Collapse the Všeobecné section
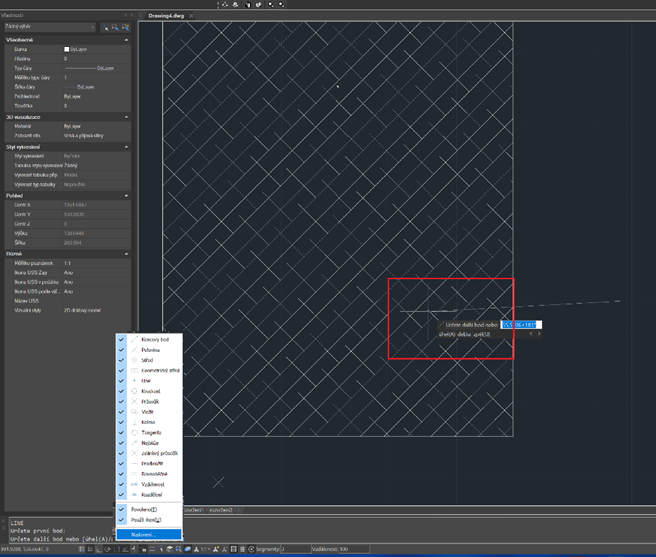The height and width of the screenshot is (557, 656). tap(126, 40)
